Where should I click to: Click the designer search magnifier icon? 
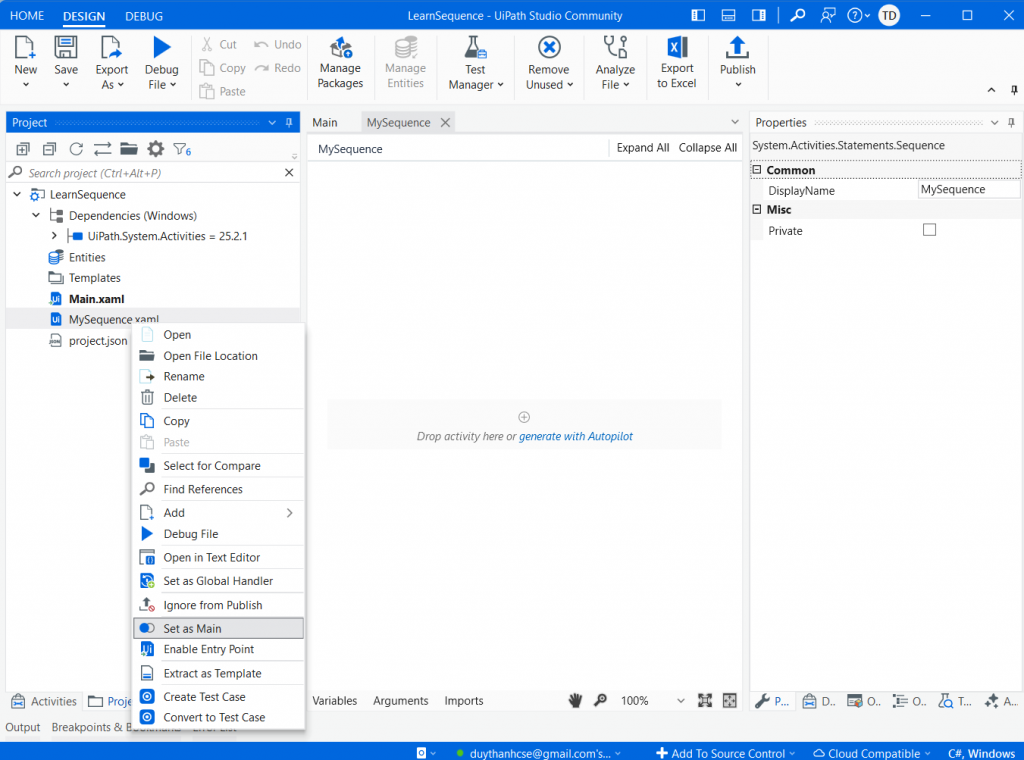tap(600, 701)
